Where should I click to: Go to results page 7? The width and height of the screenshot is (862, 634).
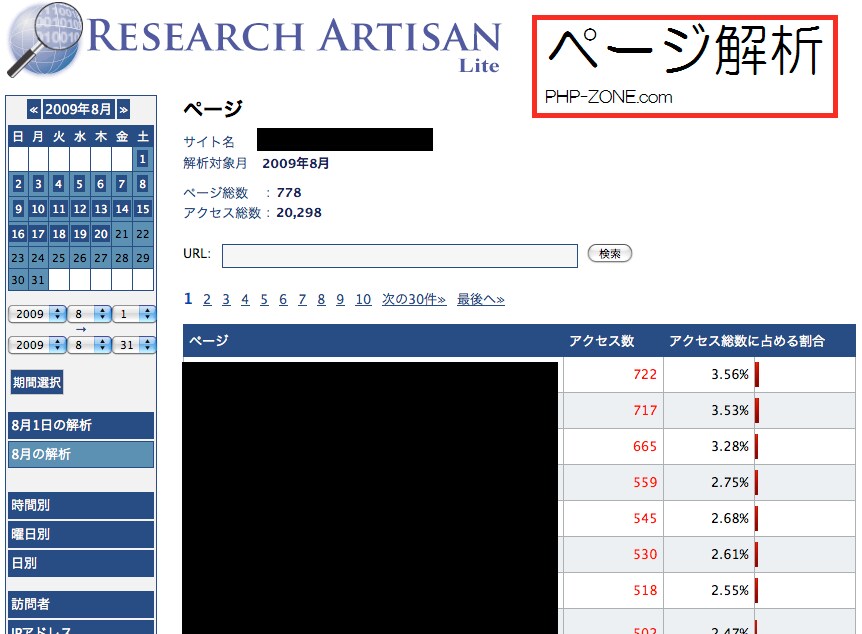302,300
